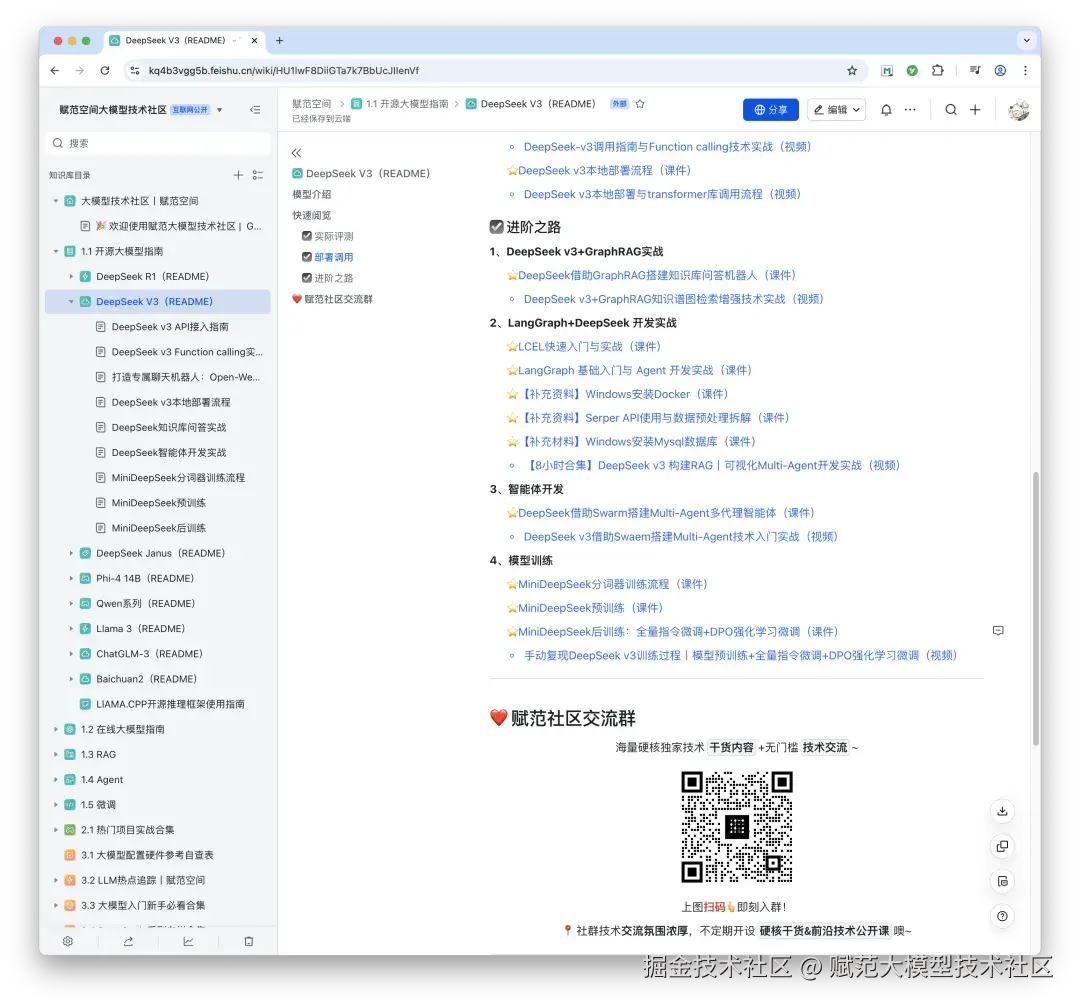Expand DeepSeek R1 (README) tree node
The height and width of the screenshot is (1007, 1080).
pyautogui.click(x=71, y=276)
